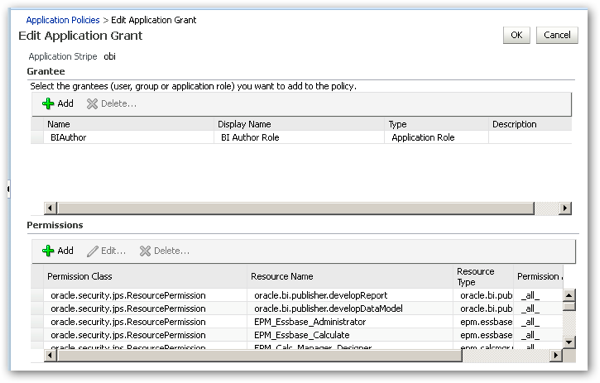Click the Permissions table horizontal scrollbar thumb

[x=259, y=355]
